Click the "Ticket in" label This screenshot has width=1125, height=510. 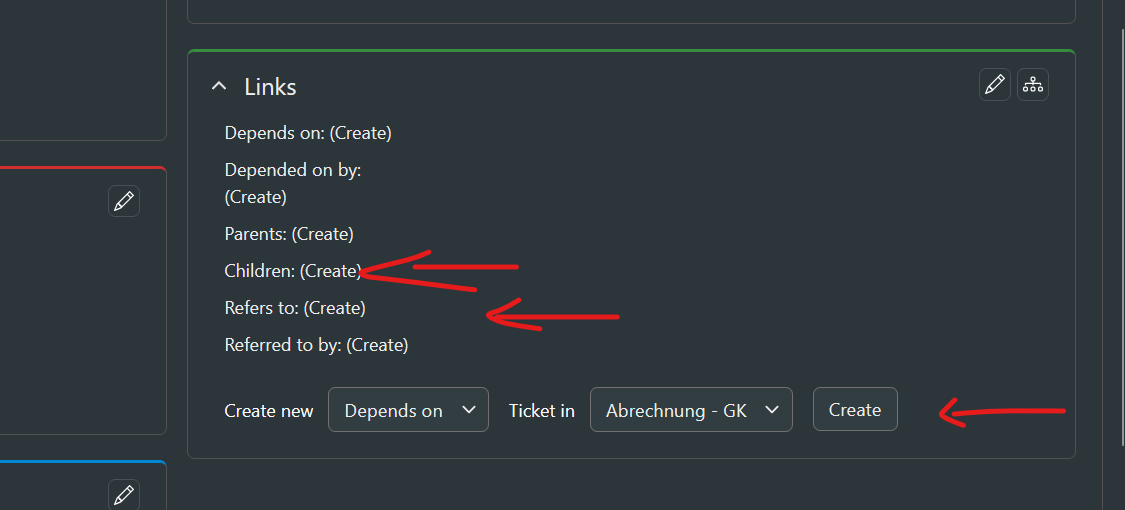(541, 411)
